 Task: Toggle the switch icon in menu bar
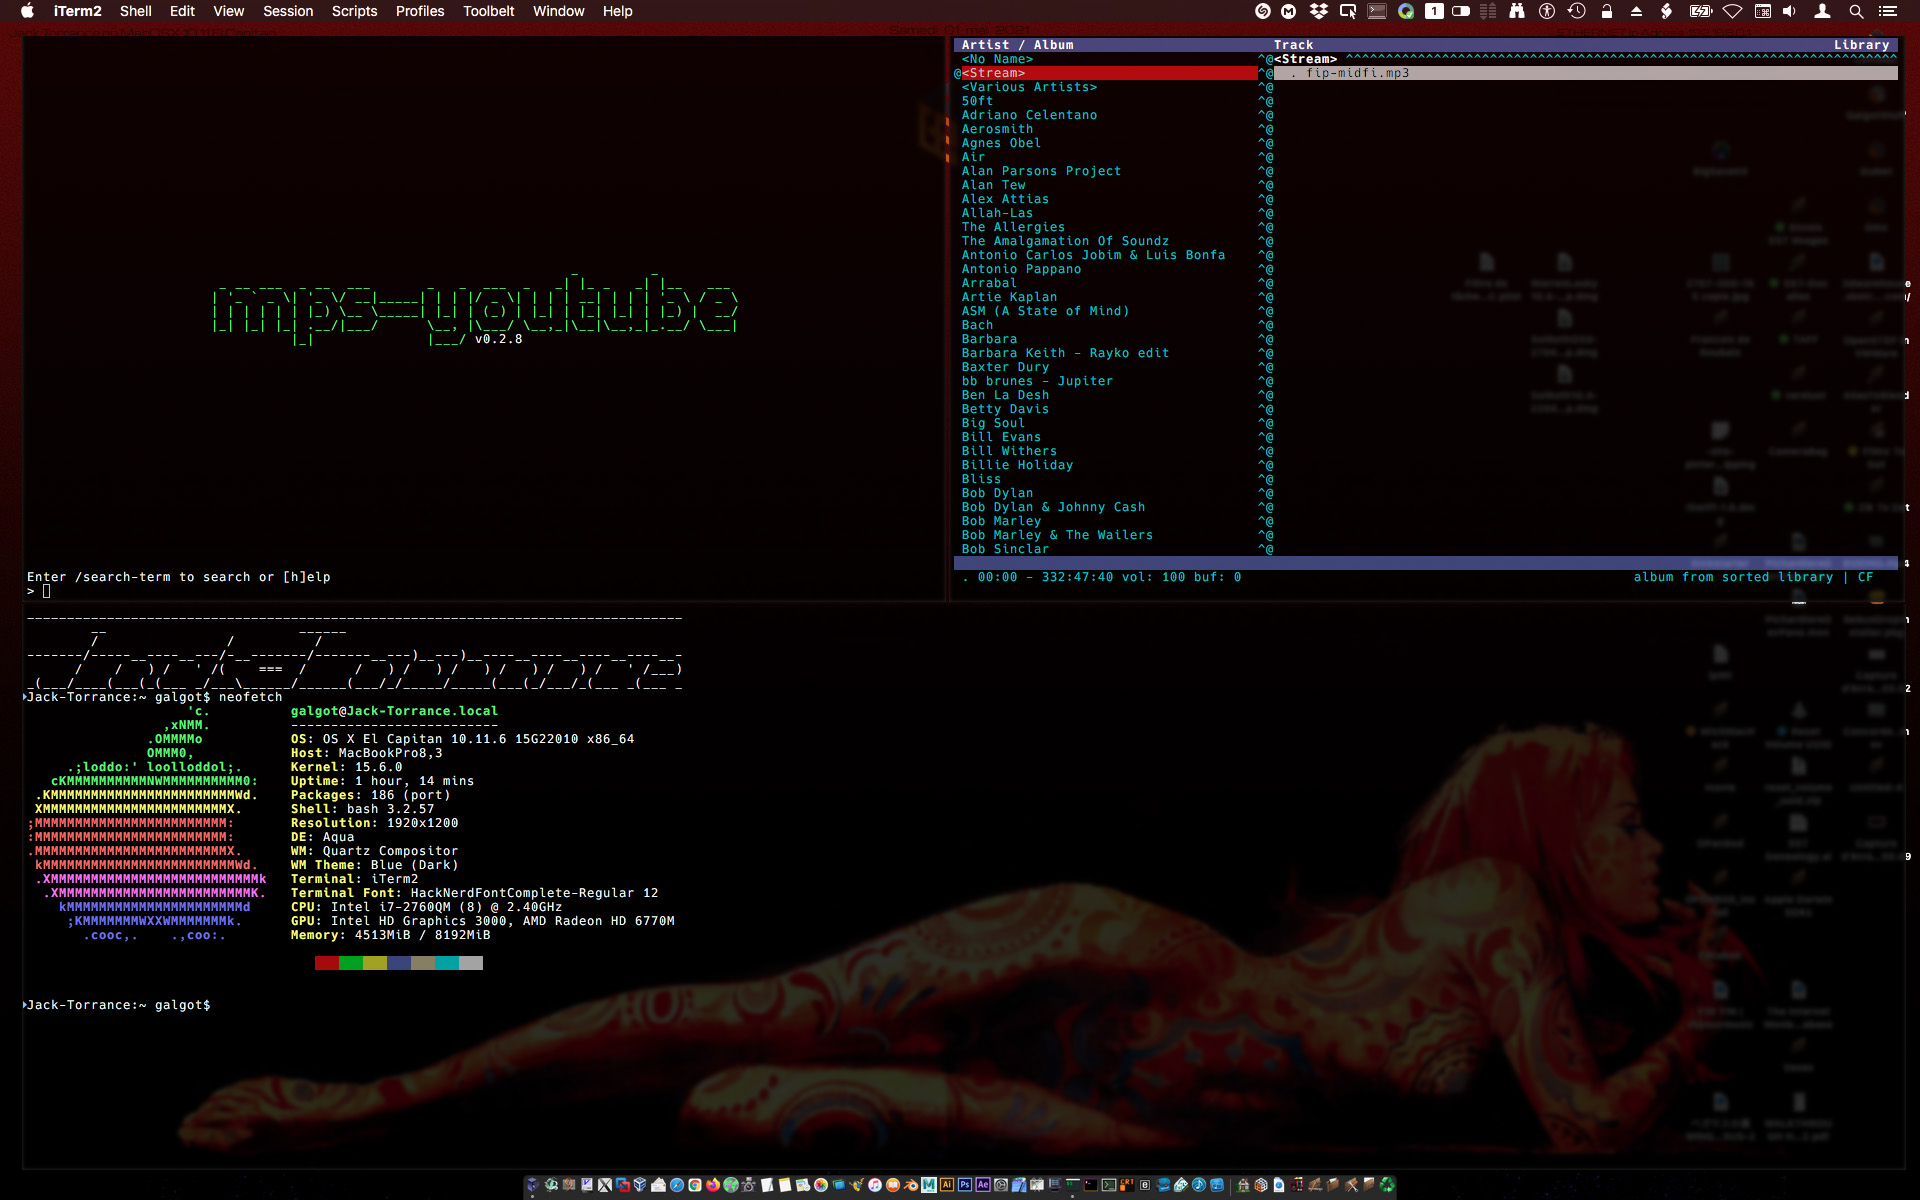pyautogui.click(x=1461, y=11)
